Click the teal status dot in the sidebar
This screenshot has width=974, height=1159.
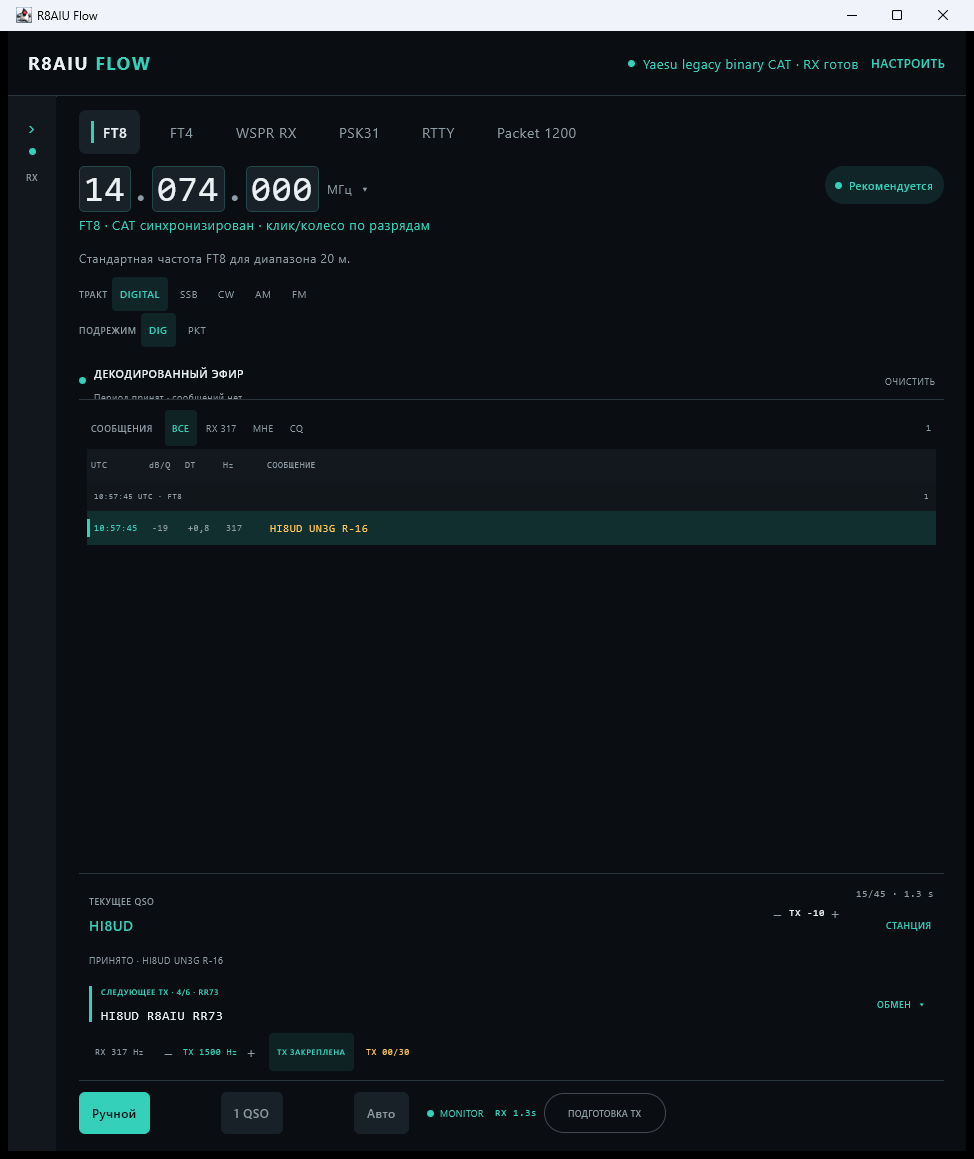click(x=32, y=152)
